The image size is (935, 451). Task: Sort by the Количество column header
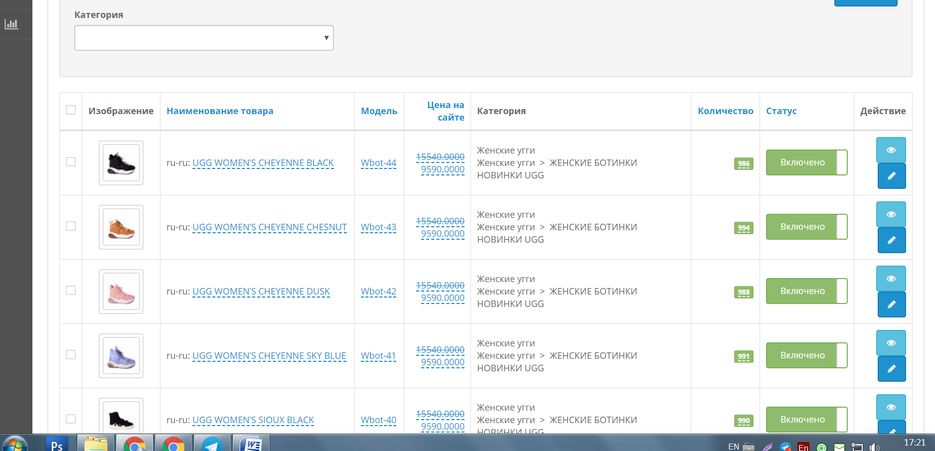pos(726,111)
